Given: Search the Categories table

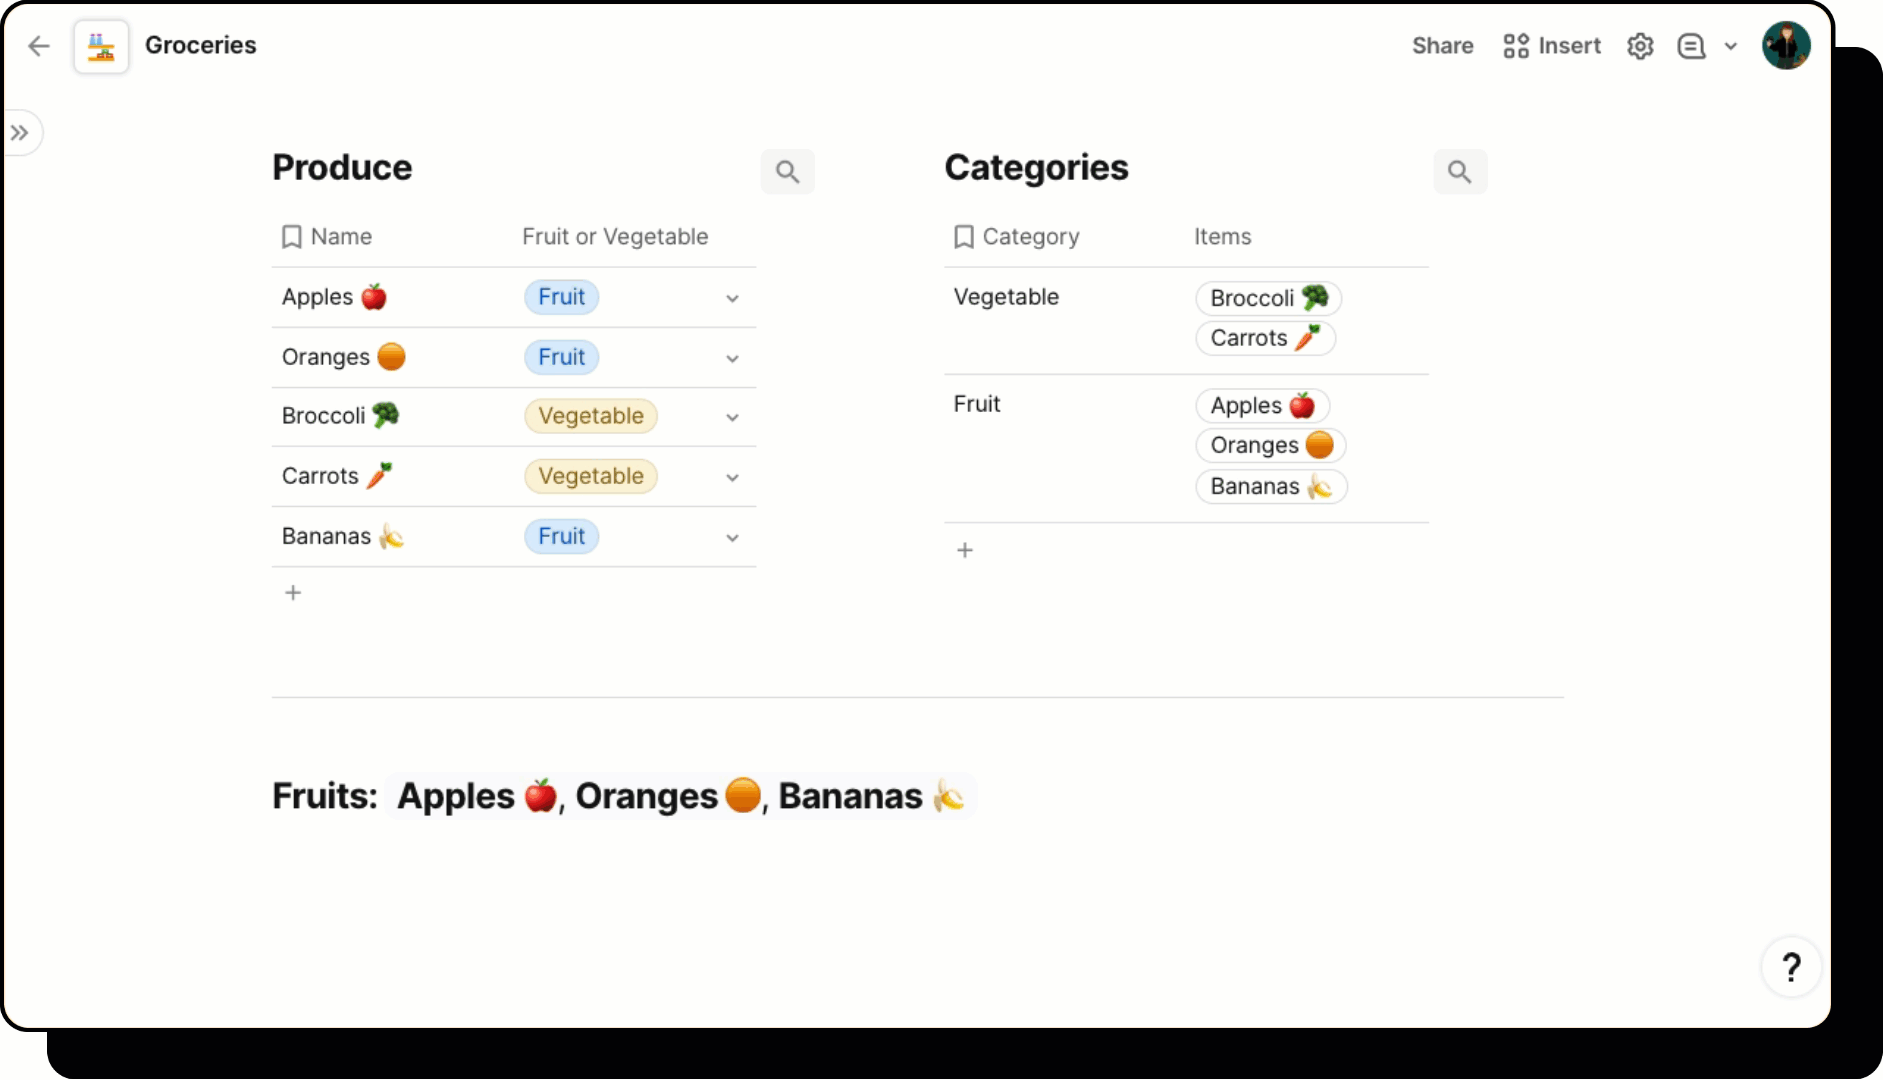Looking at the screenshot, I should coord(1460,172).
